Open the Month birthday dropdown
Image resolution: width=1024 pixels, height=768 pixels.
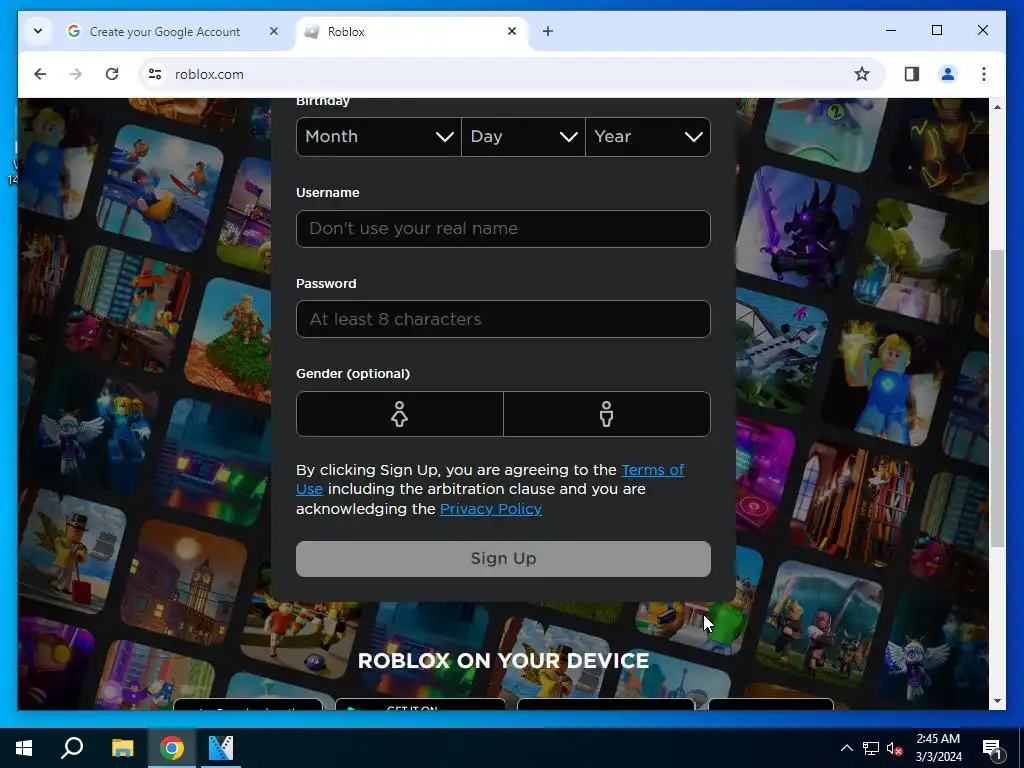pos(379,136)
